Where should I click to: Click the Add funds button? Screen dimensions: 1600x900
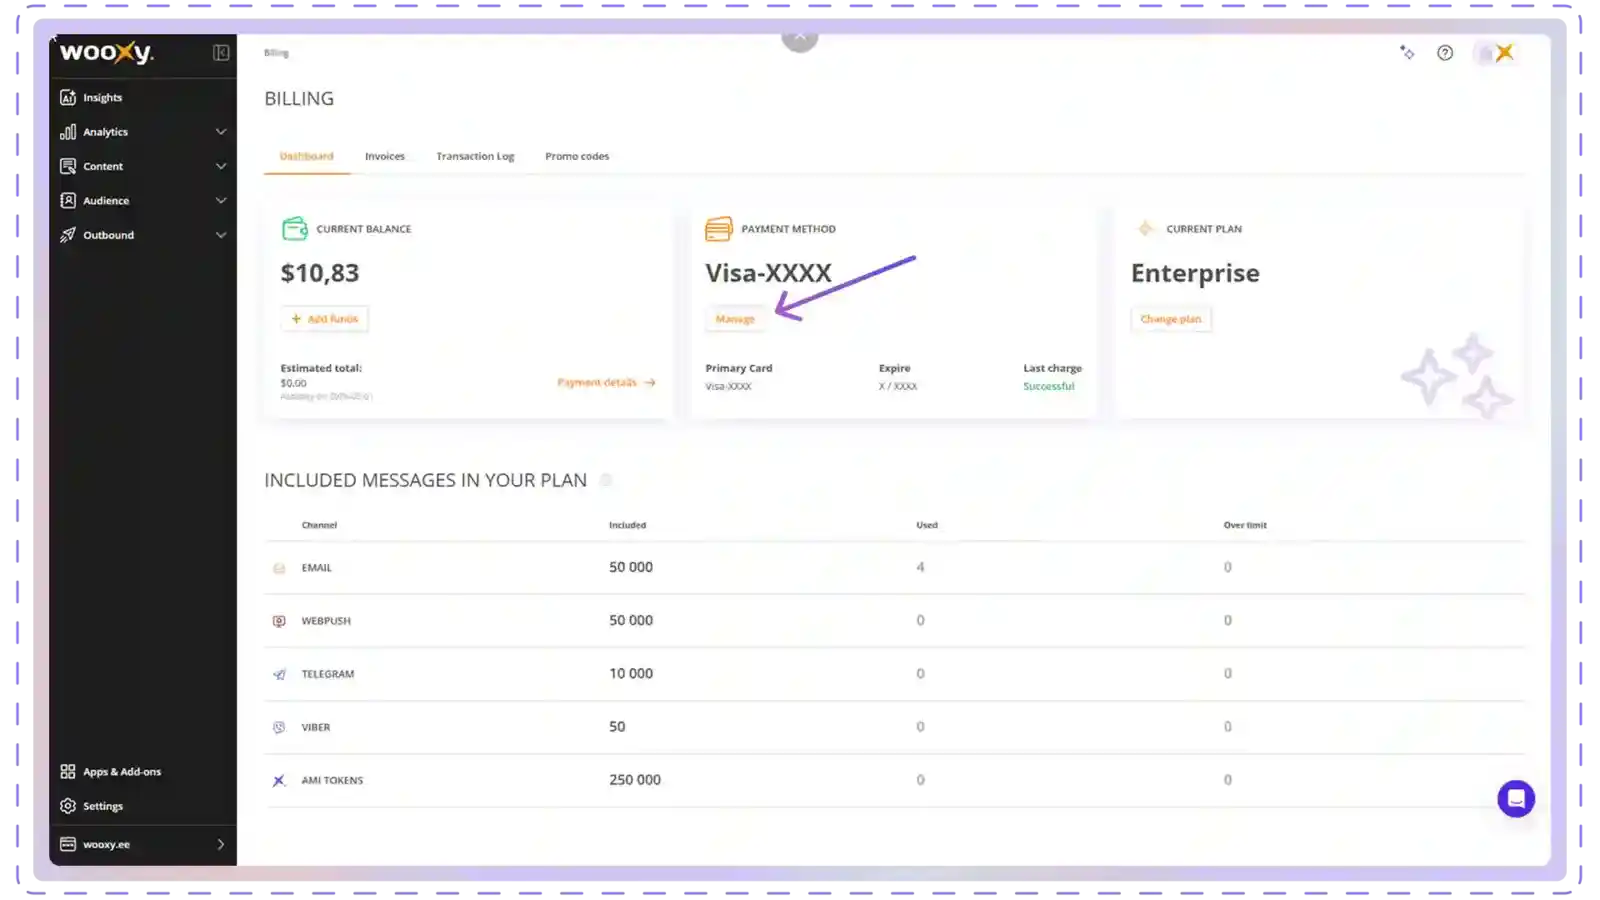(x=325, y=319)
